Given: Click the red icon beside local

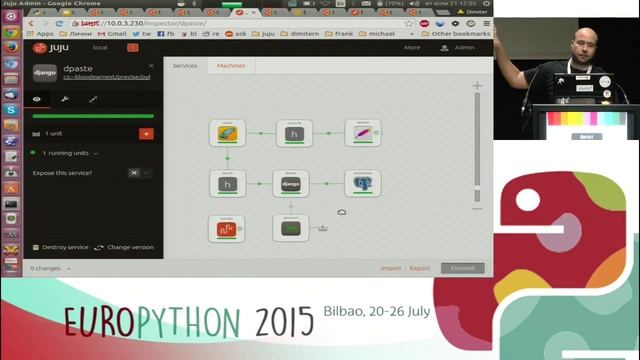Looking at the screenshot, I should click(133, 48).
